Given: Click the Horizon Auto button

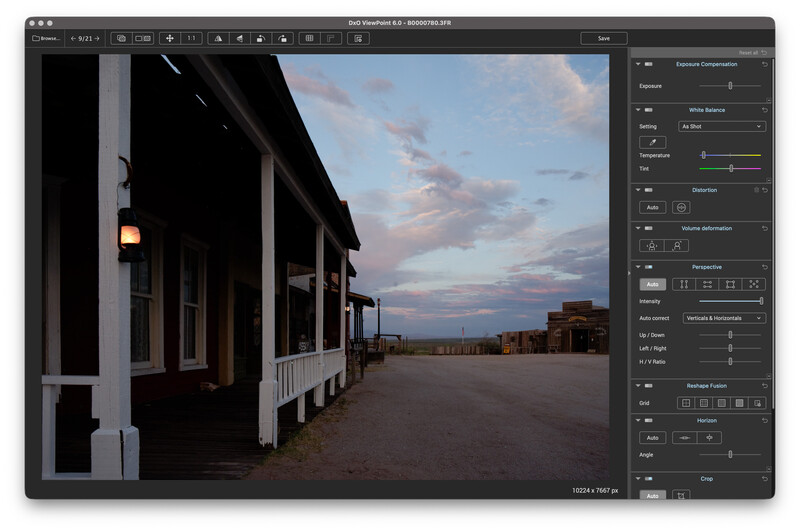Looking at the screenshot, I should click(653, 438).
